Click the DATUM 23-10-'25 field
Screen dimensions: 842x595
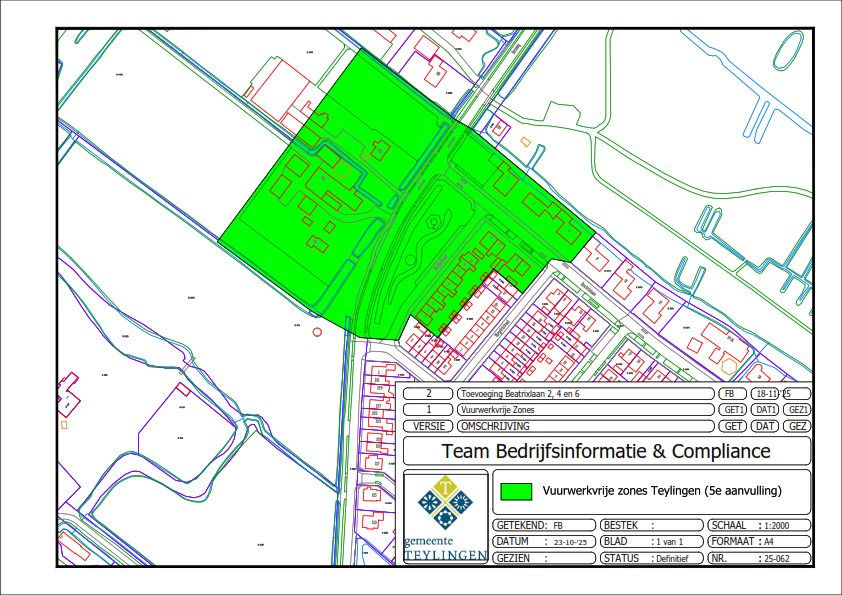545,541
